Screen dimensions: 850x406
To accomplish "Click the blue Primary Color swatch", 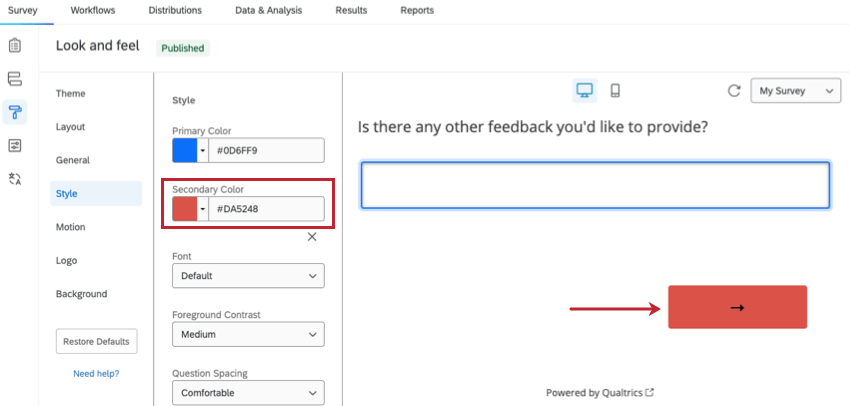I will (x=185, y=150).
